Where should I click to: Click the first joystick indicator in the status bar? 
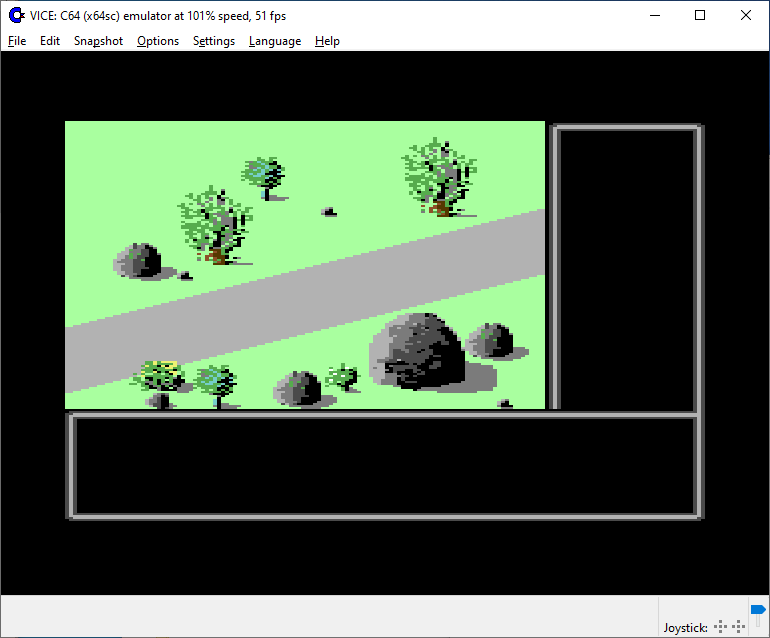coord(720,627)
